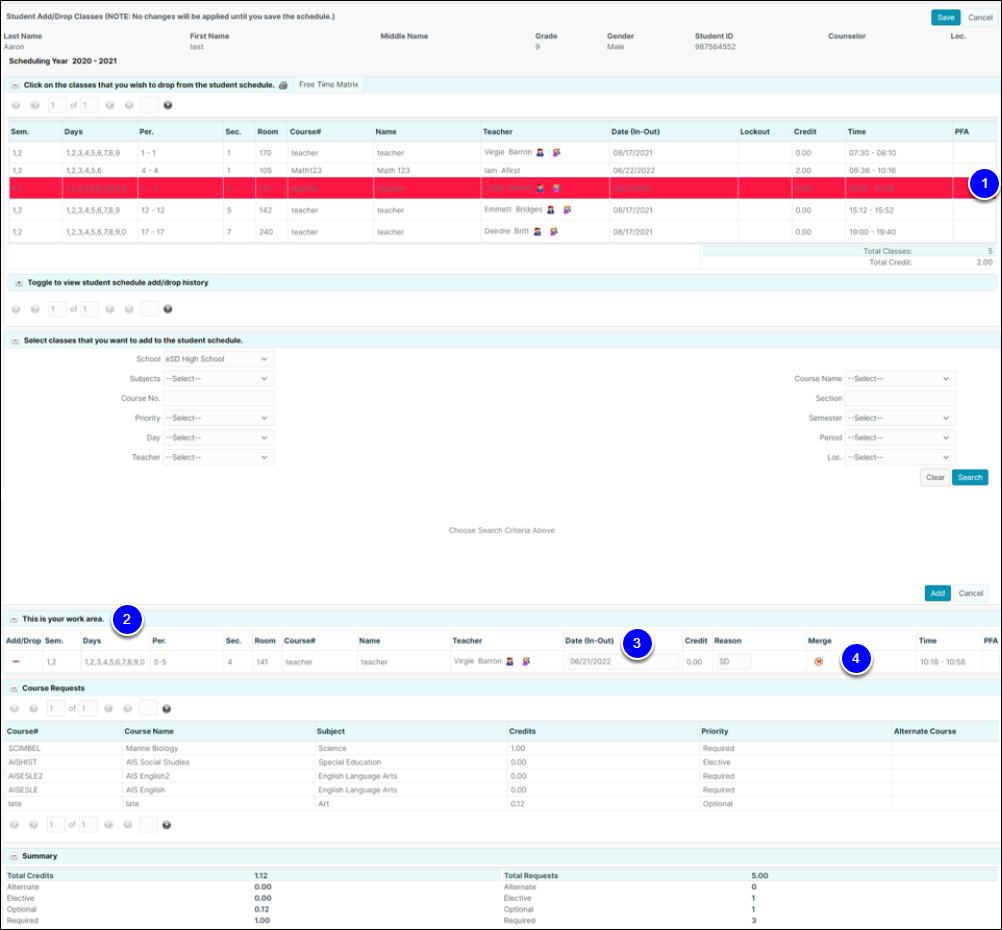Click first page icon in add/drop history pager
Screen dimensions: 1002x930
click(x=16, y=309)
